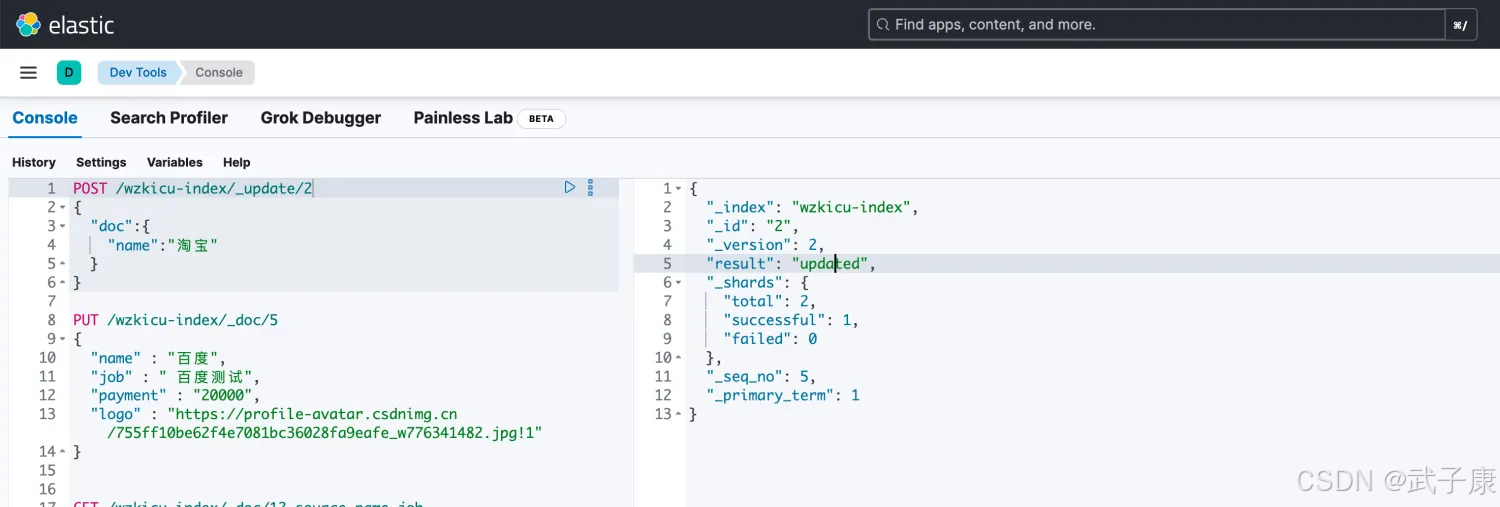
Task: Collapse the _shards object in response
Action: point(679,283)
